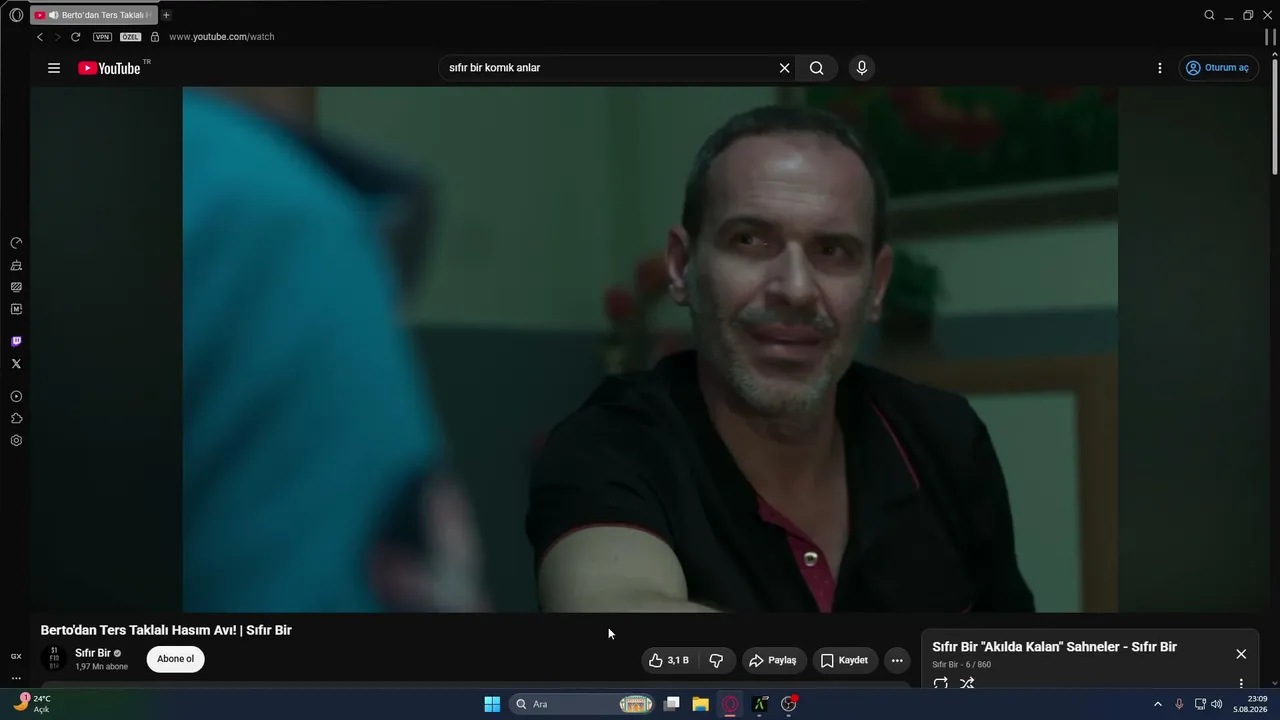Open YouTube settings three-dot menu
The width and height of the screenshot is (1280, 720).
click(1160, 68)
